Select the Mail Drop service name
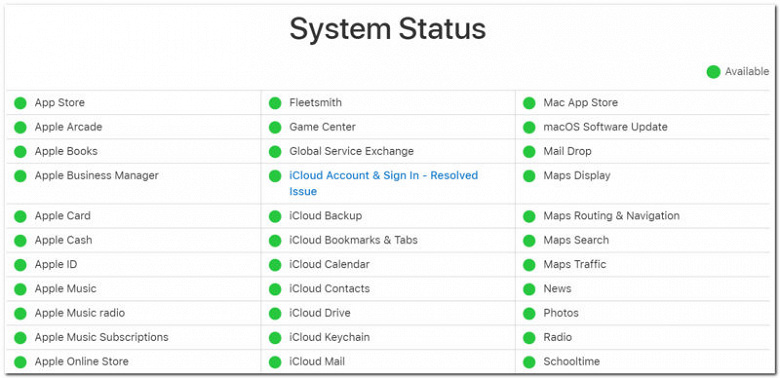The image size is (780, 378). (568, 151)
